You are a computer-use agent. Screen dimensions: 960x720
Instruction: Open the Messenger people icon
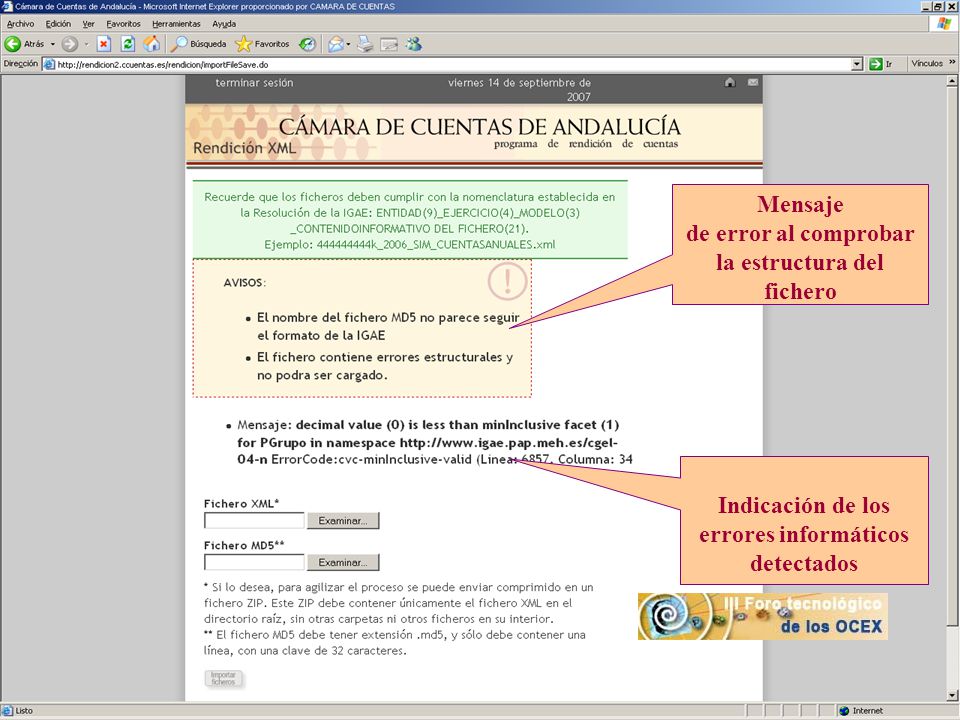click(414, 43)
